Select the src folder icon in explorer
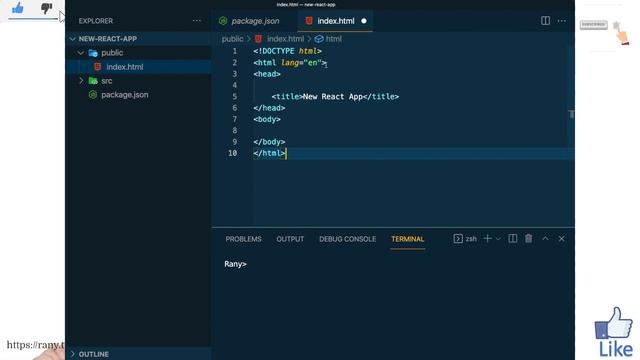The height and width of the screenshot is (360, 640). pyautogui.click(x=93, y=80)
